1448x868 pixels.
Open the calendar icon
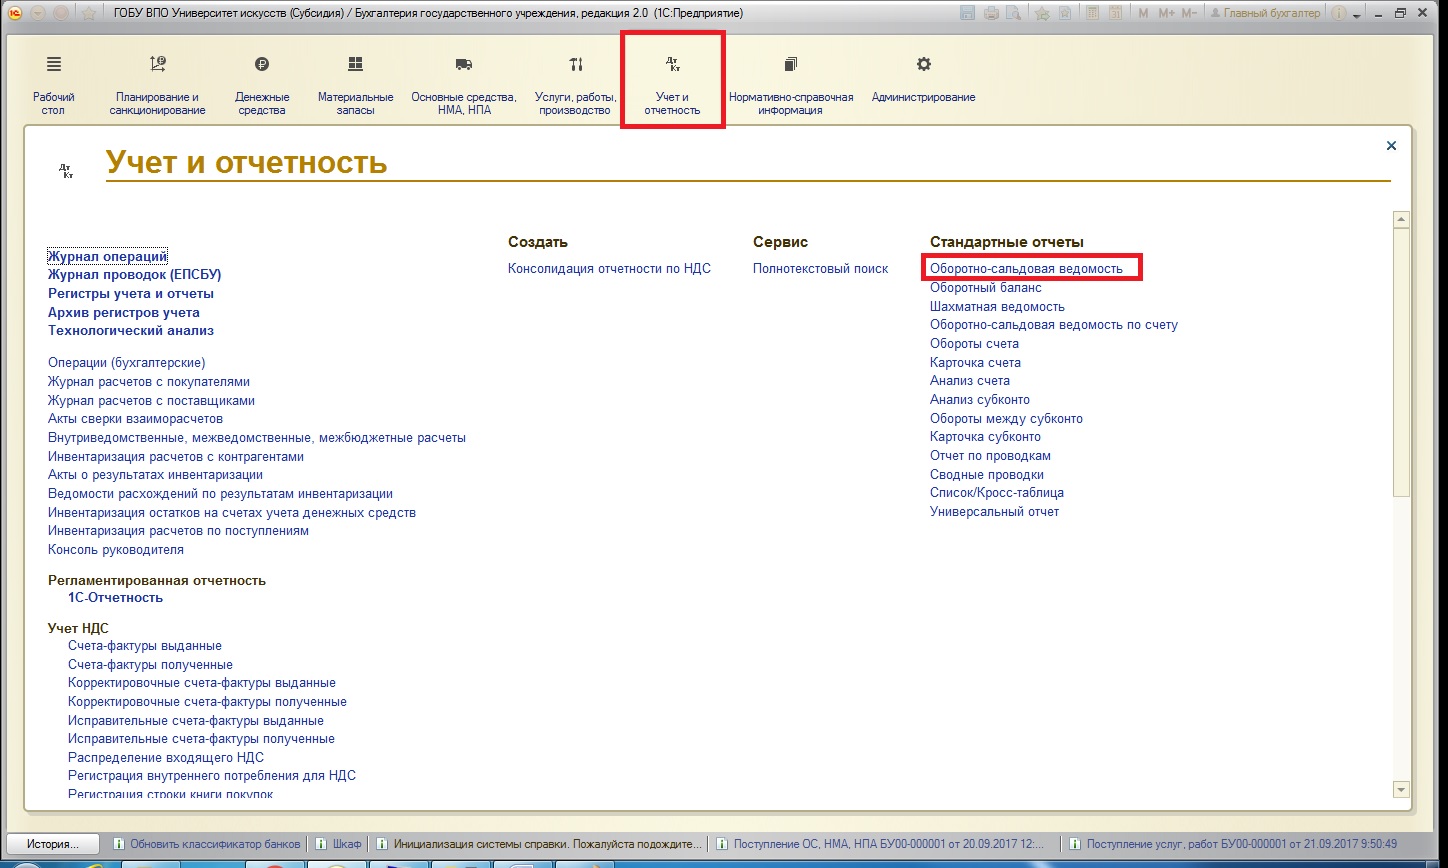1116,13
